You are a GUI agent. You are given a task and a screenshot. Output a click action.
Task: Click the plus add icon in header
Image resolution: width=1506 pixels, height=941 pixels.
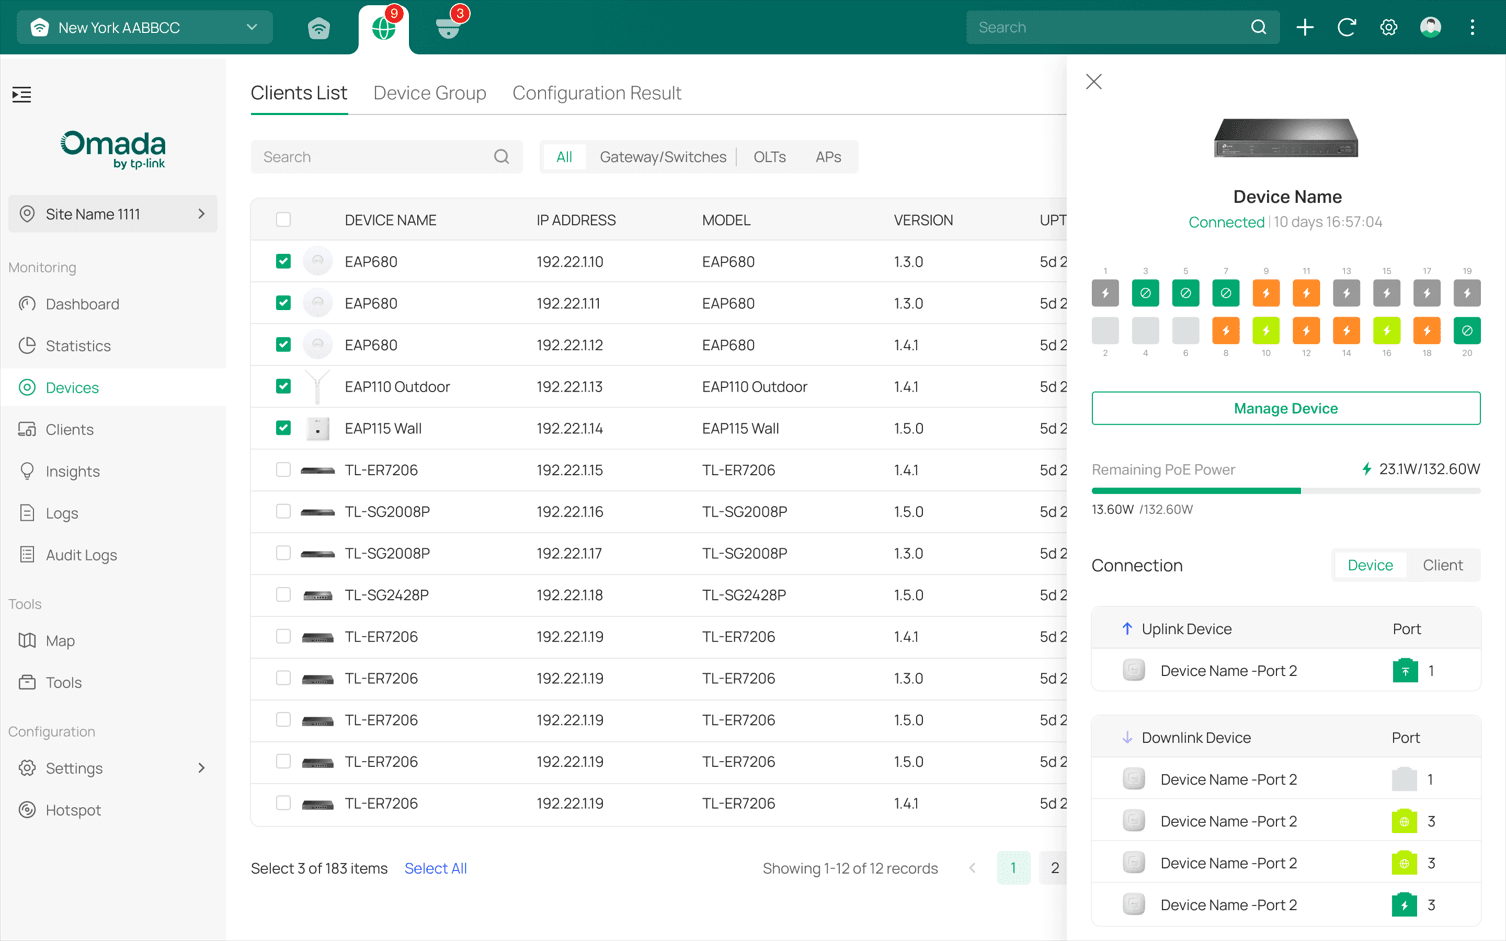point(1304,27)
